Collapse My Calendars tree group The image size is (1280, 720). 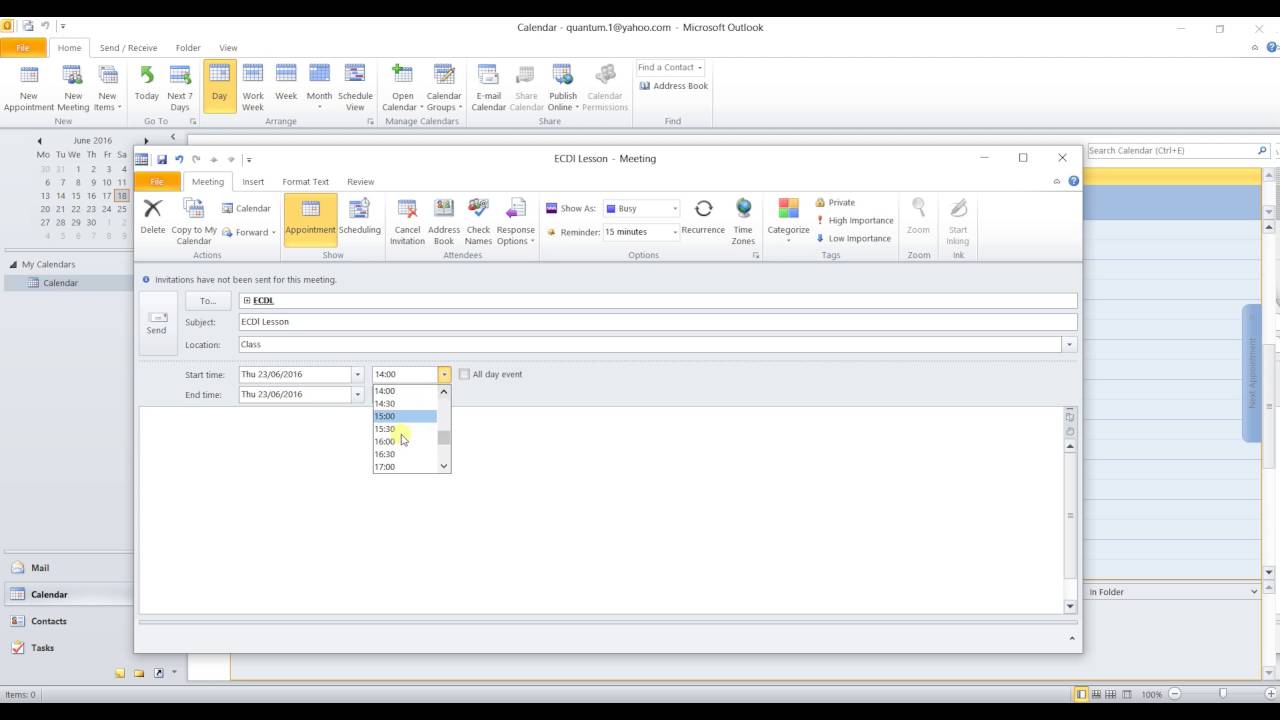[14, 265]
